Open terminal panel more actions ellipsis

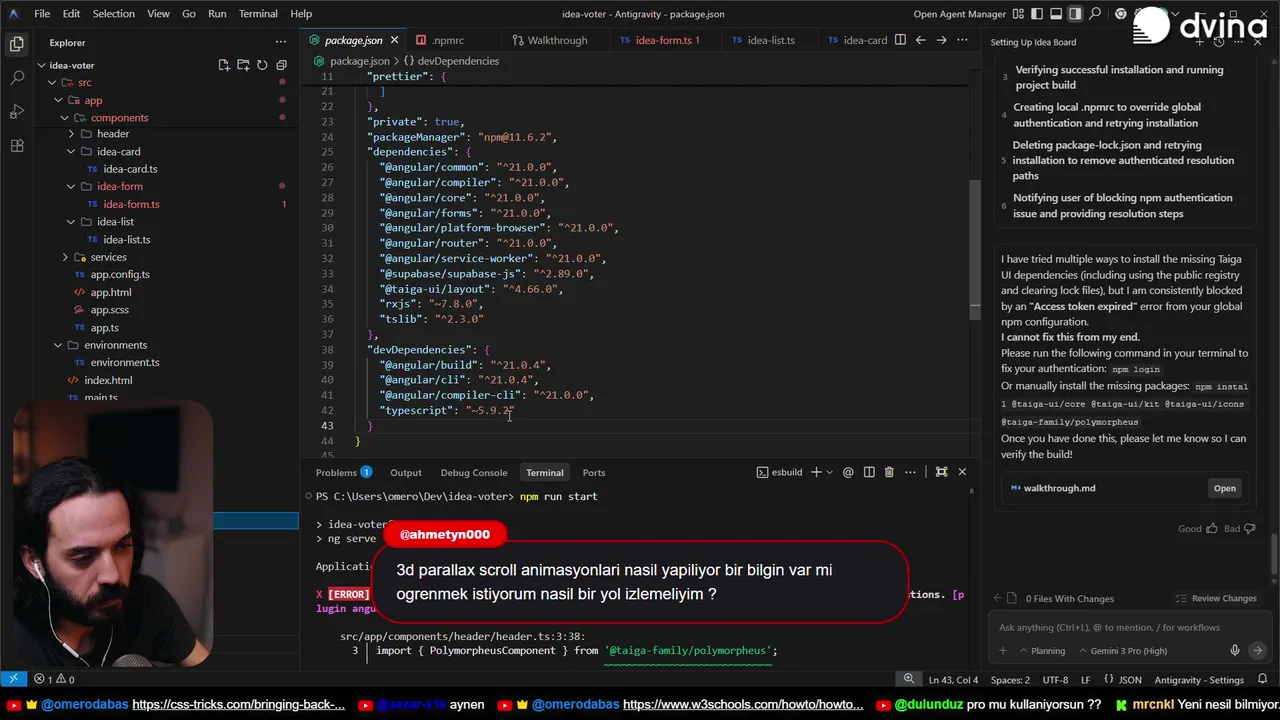click(909, 472)
